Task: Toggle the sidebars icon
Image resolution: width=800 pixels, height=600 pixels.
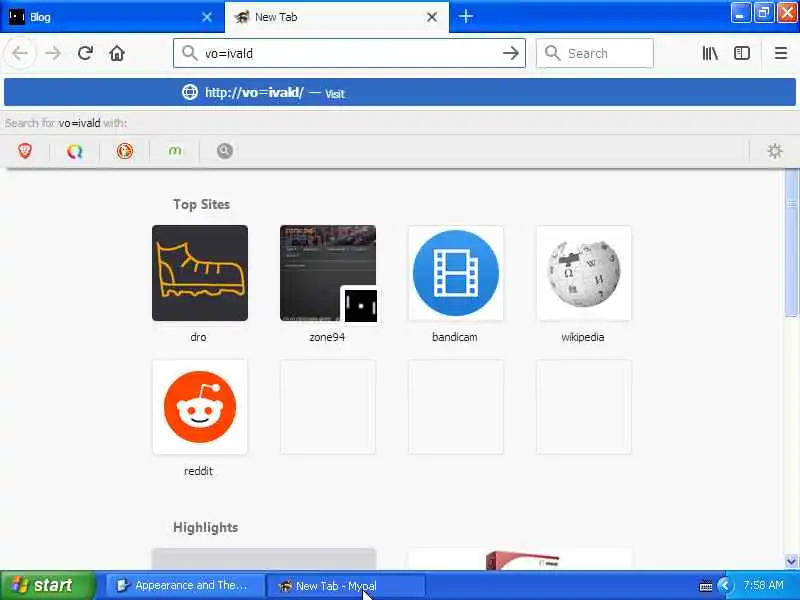Action: tap(742, 53)
